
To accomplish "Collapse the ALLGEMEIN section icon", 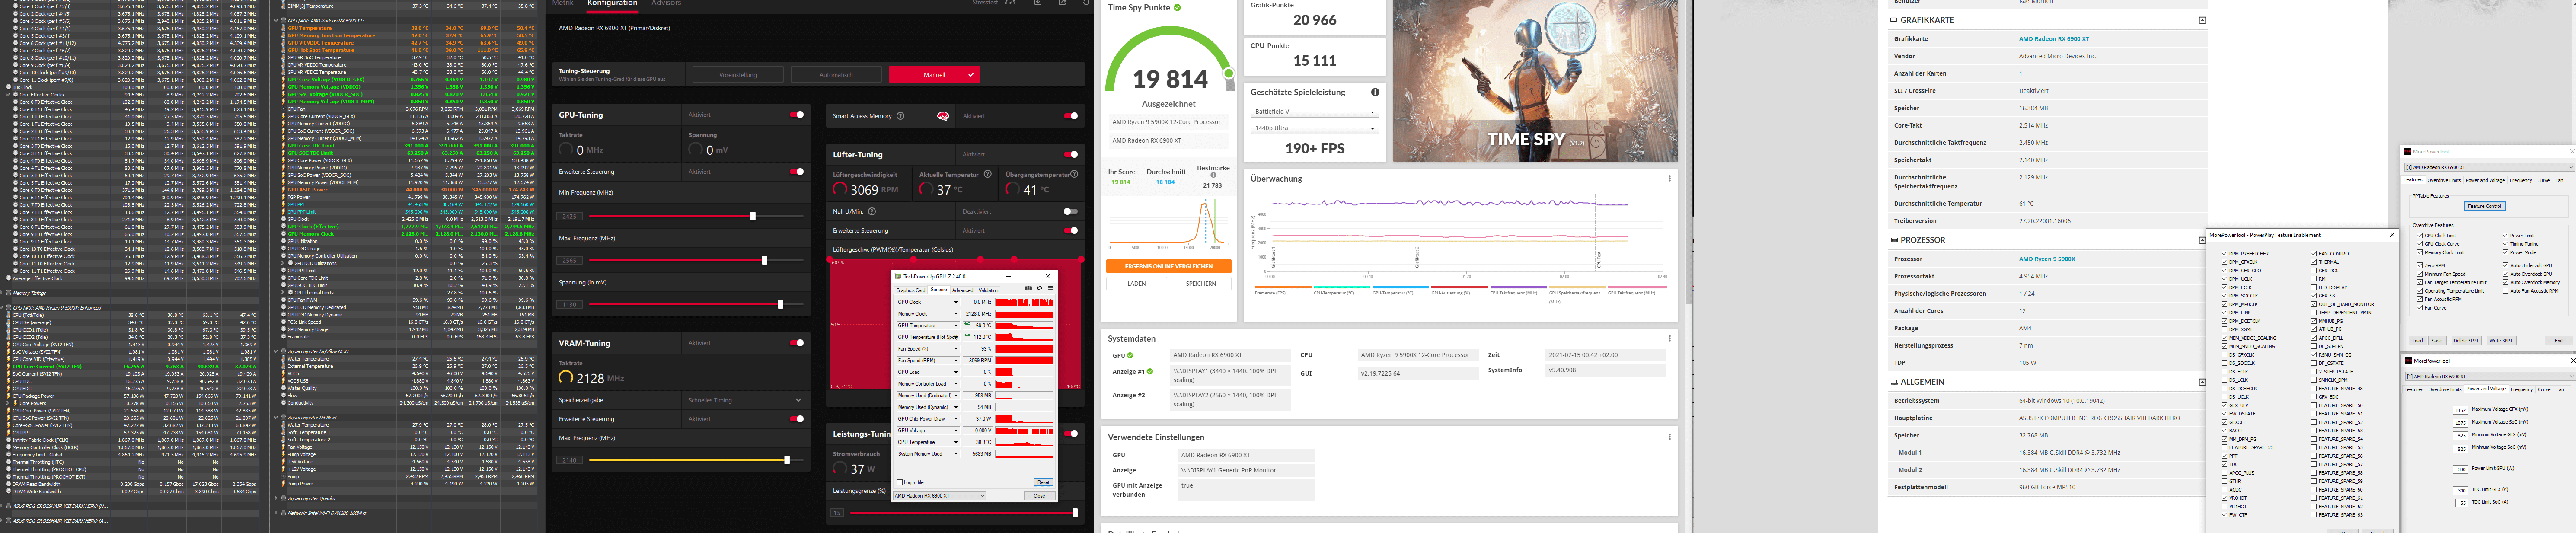I will coord(2202,382).
